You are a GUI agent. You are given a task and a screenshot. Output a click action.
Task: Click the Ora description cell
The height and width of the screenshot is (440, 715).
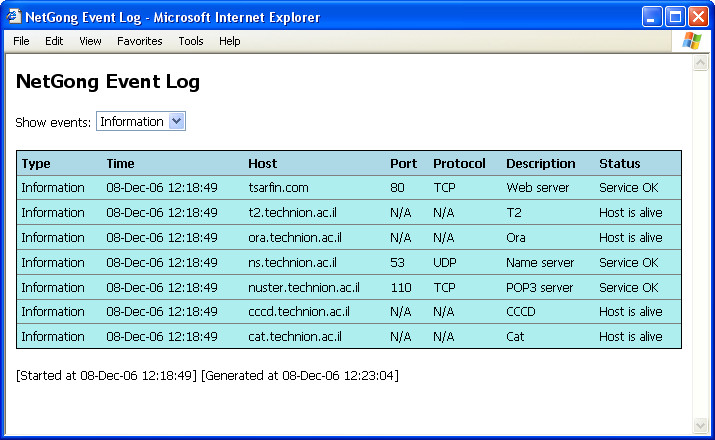click(x=516, y=238)
